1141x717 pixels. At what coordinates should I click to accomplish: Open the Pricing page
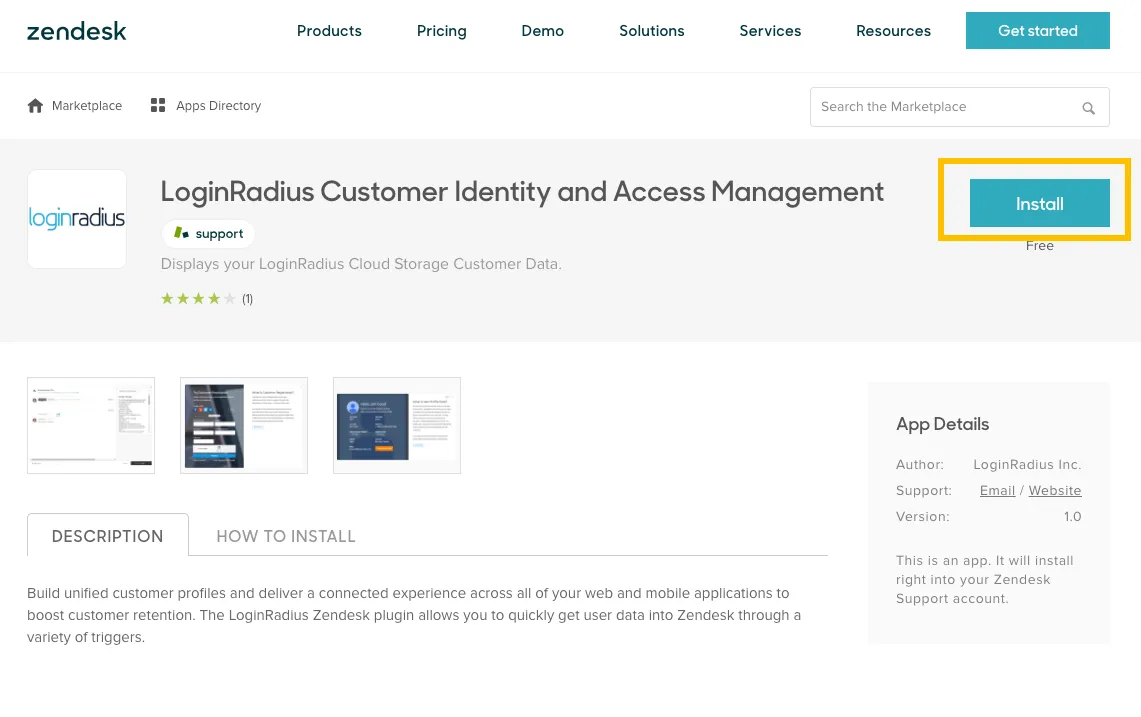point(441,31)
